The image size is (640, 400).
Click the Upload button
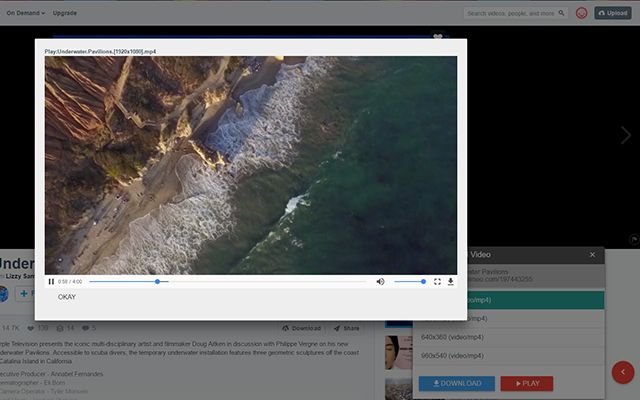pyautogui.click(x=613, y=13)
